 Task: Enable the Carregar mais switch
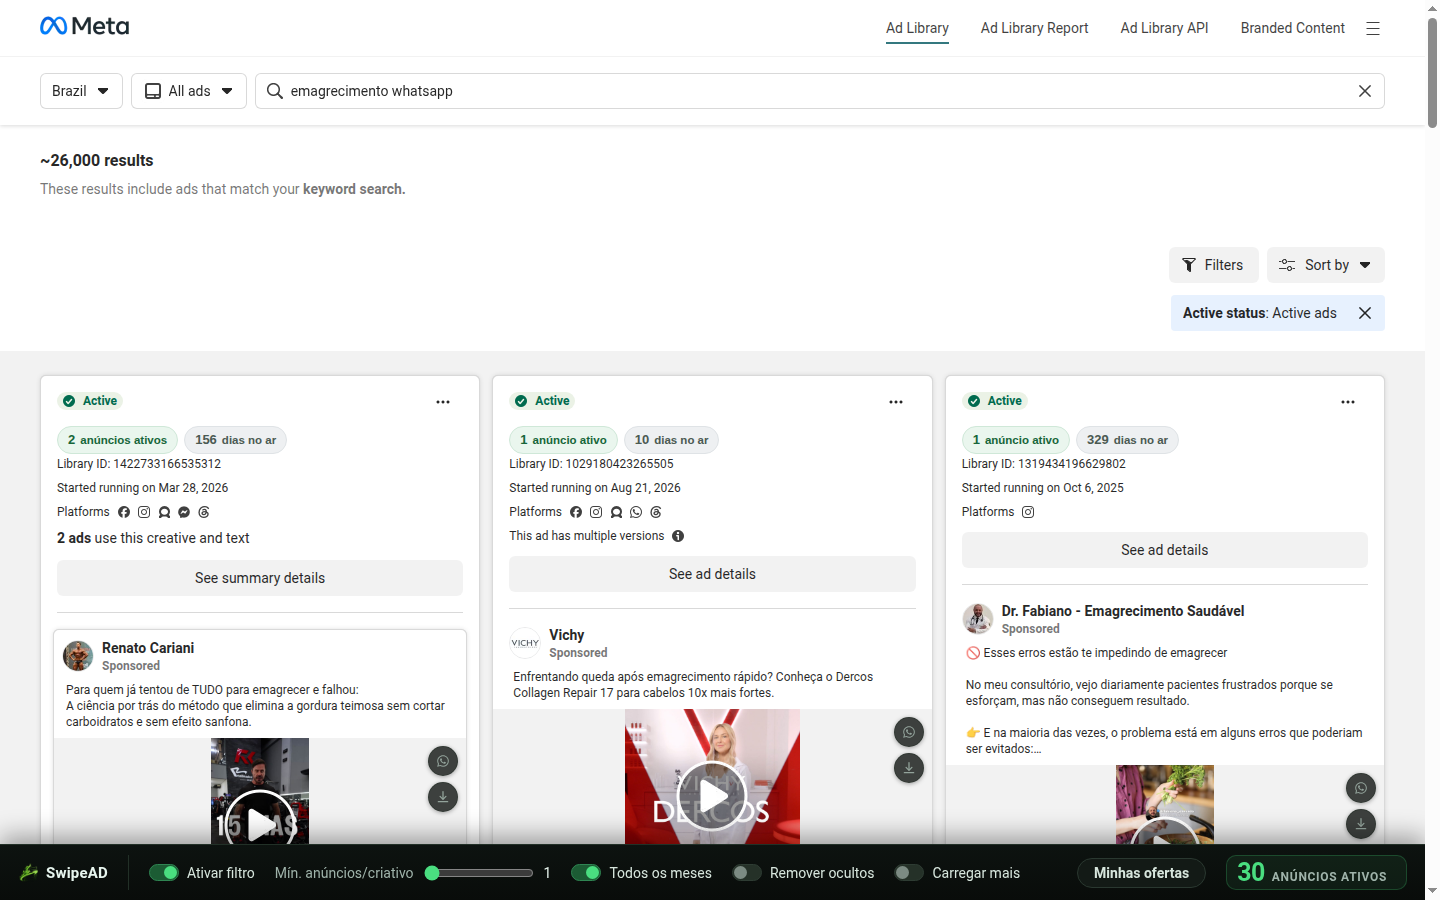click(x=909, y=873)
